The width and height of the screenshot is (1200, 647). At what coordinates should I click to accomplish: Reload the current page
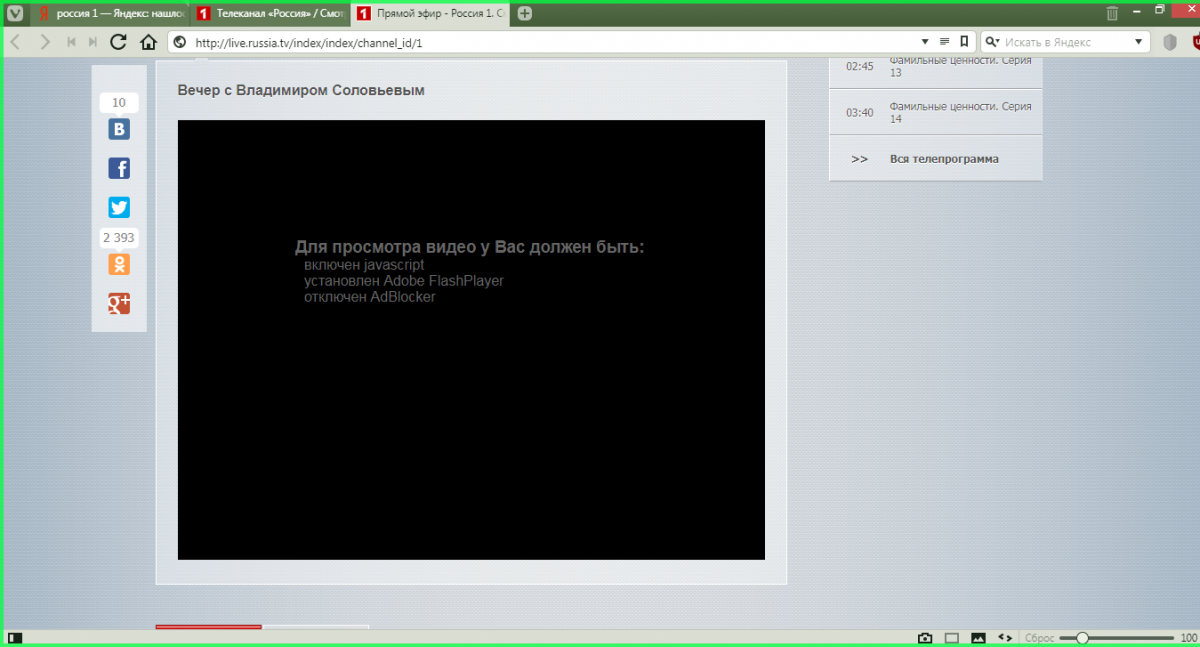118,42
